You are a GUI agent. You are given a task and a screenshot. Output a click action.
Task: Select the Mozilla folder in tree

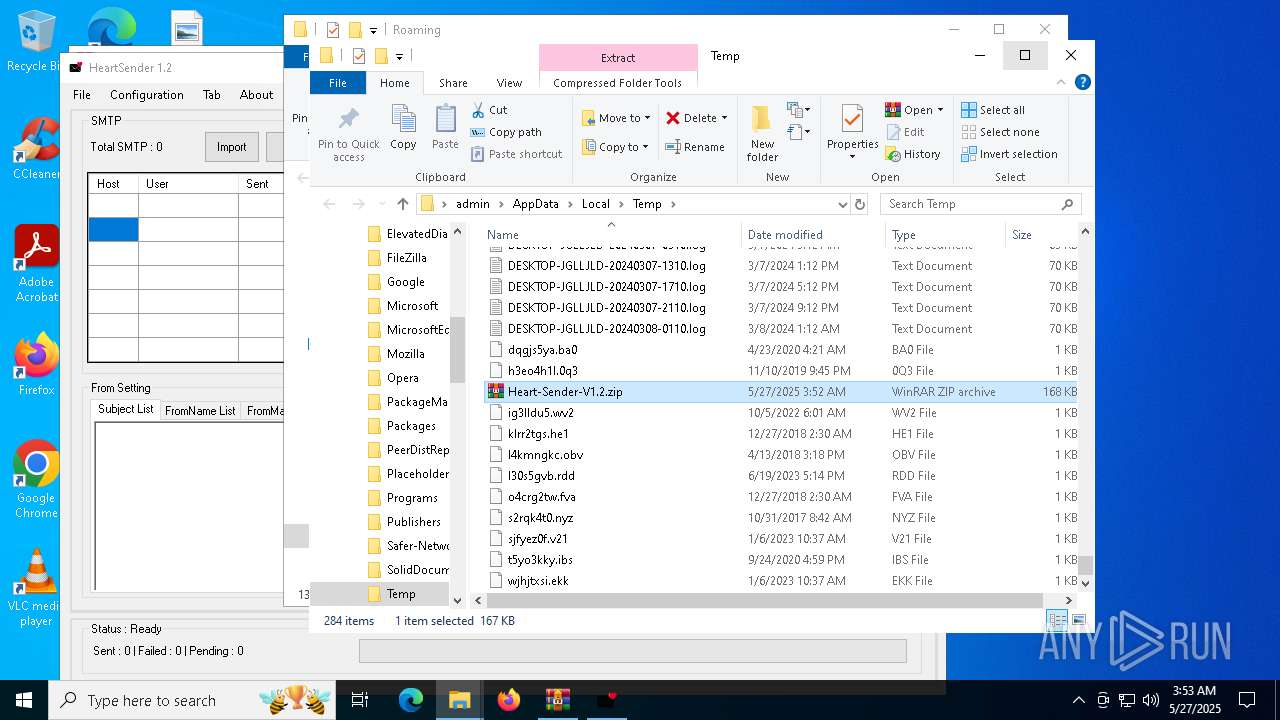pyautogui.click(x=405, y=354)
